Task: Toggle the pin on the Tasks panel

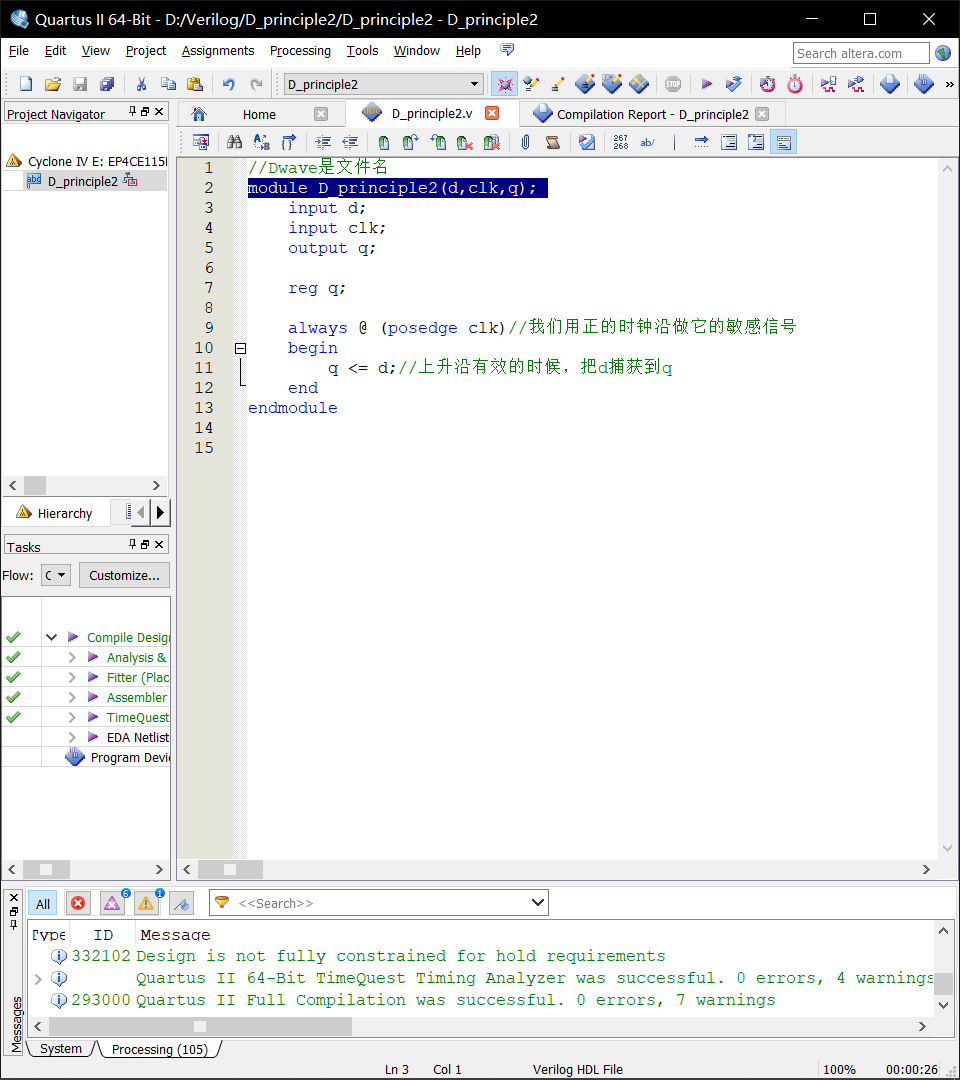Action: [133, 544]
